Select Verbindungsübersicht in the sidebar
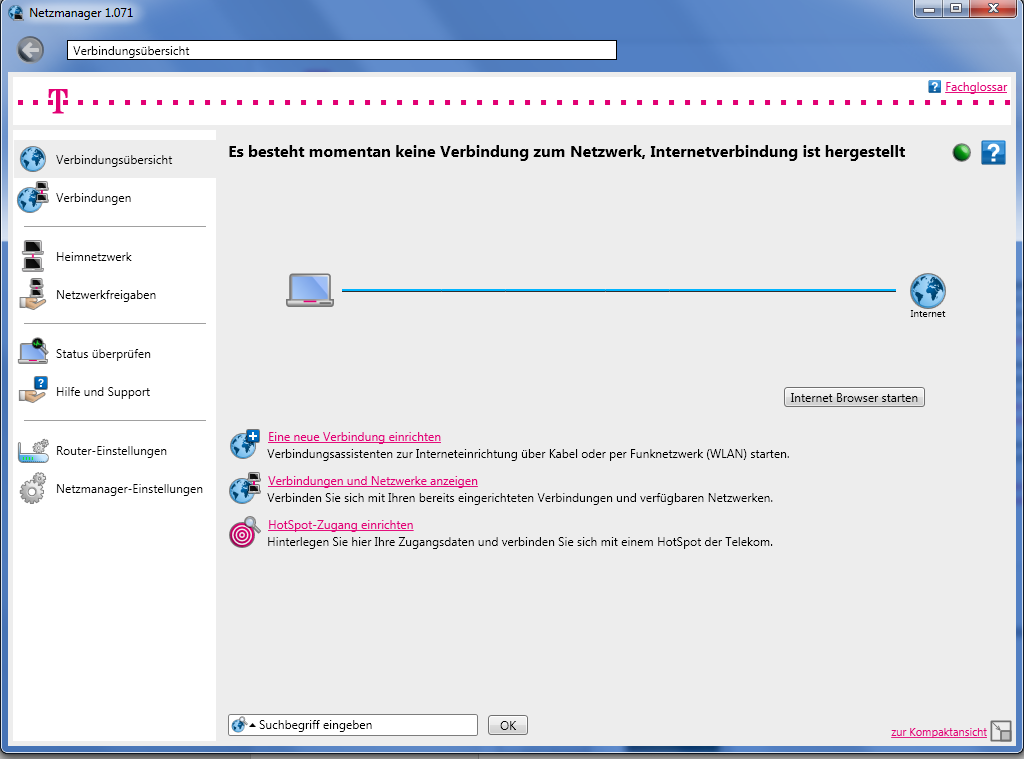The height and width of the screenshot is (759, 1024). click(115, 159)
